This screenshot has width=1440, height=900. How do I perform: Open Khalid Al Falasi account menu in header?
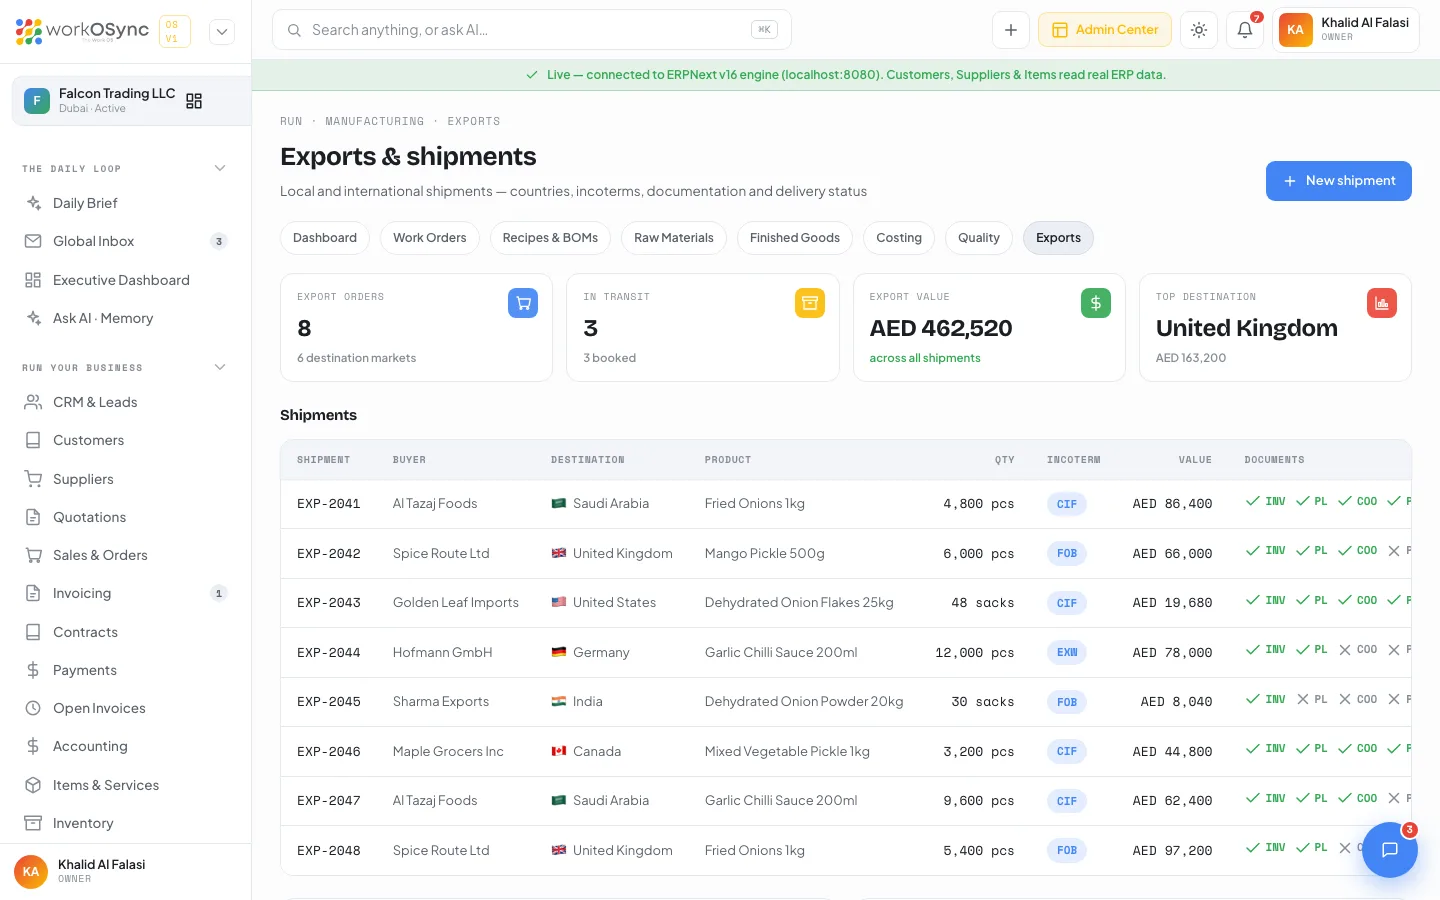pos(1346,30)
